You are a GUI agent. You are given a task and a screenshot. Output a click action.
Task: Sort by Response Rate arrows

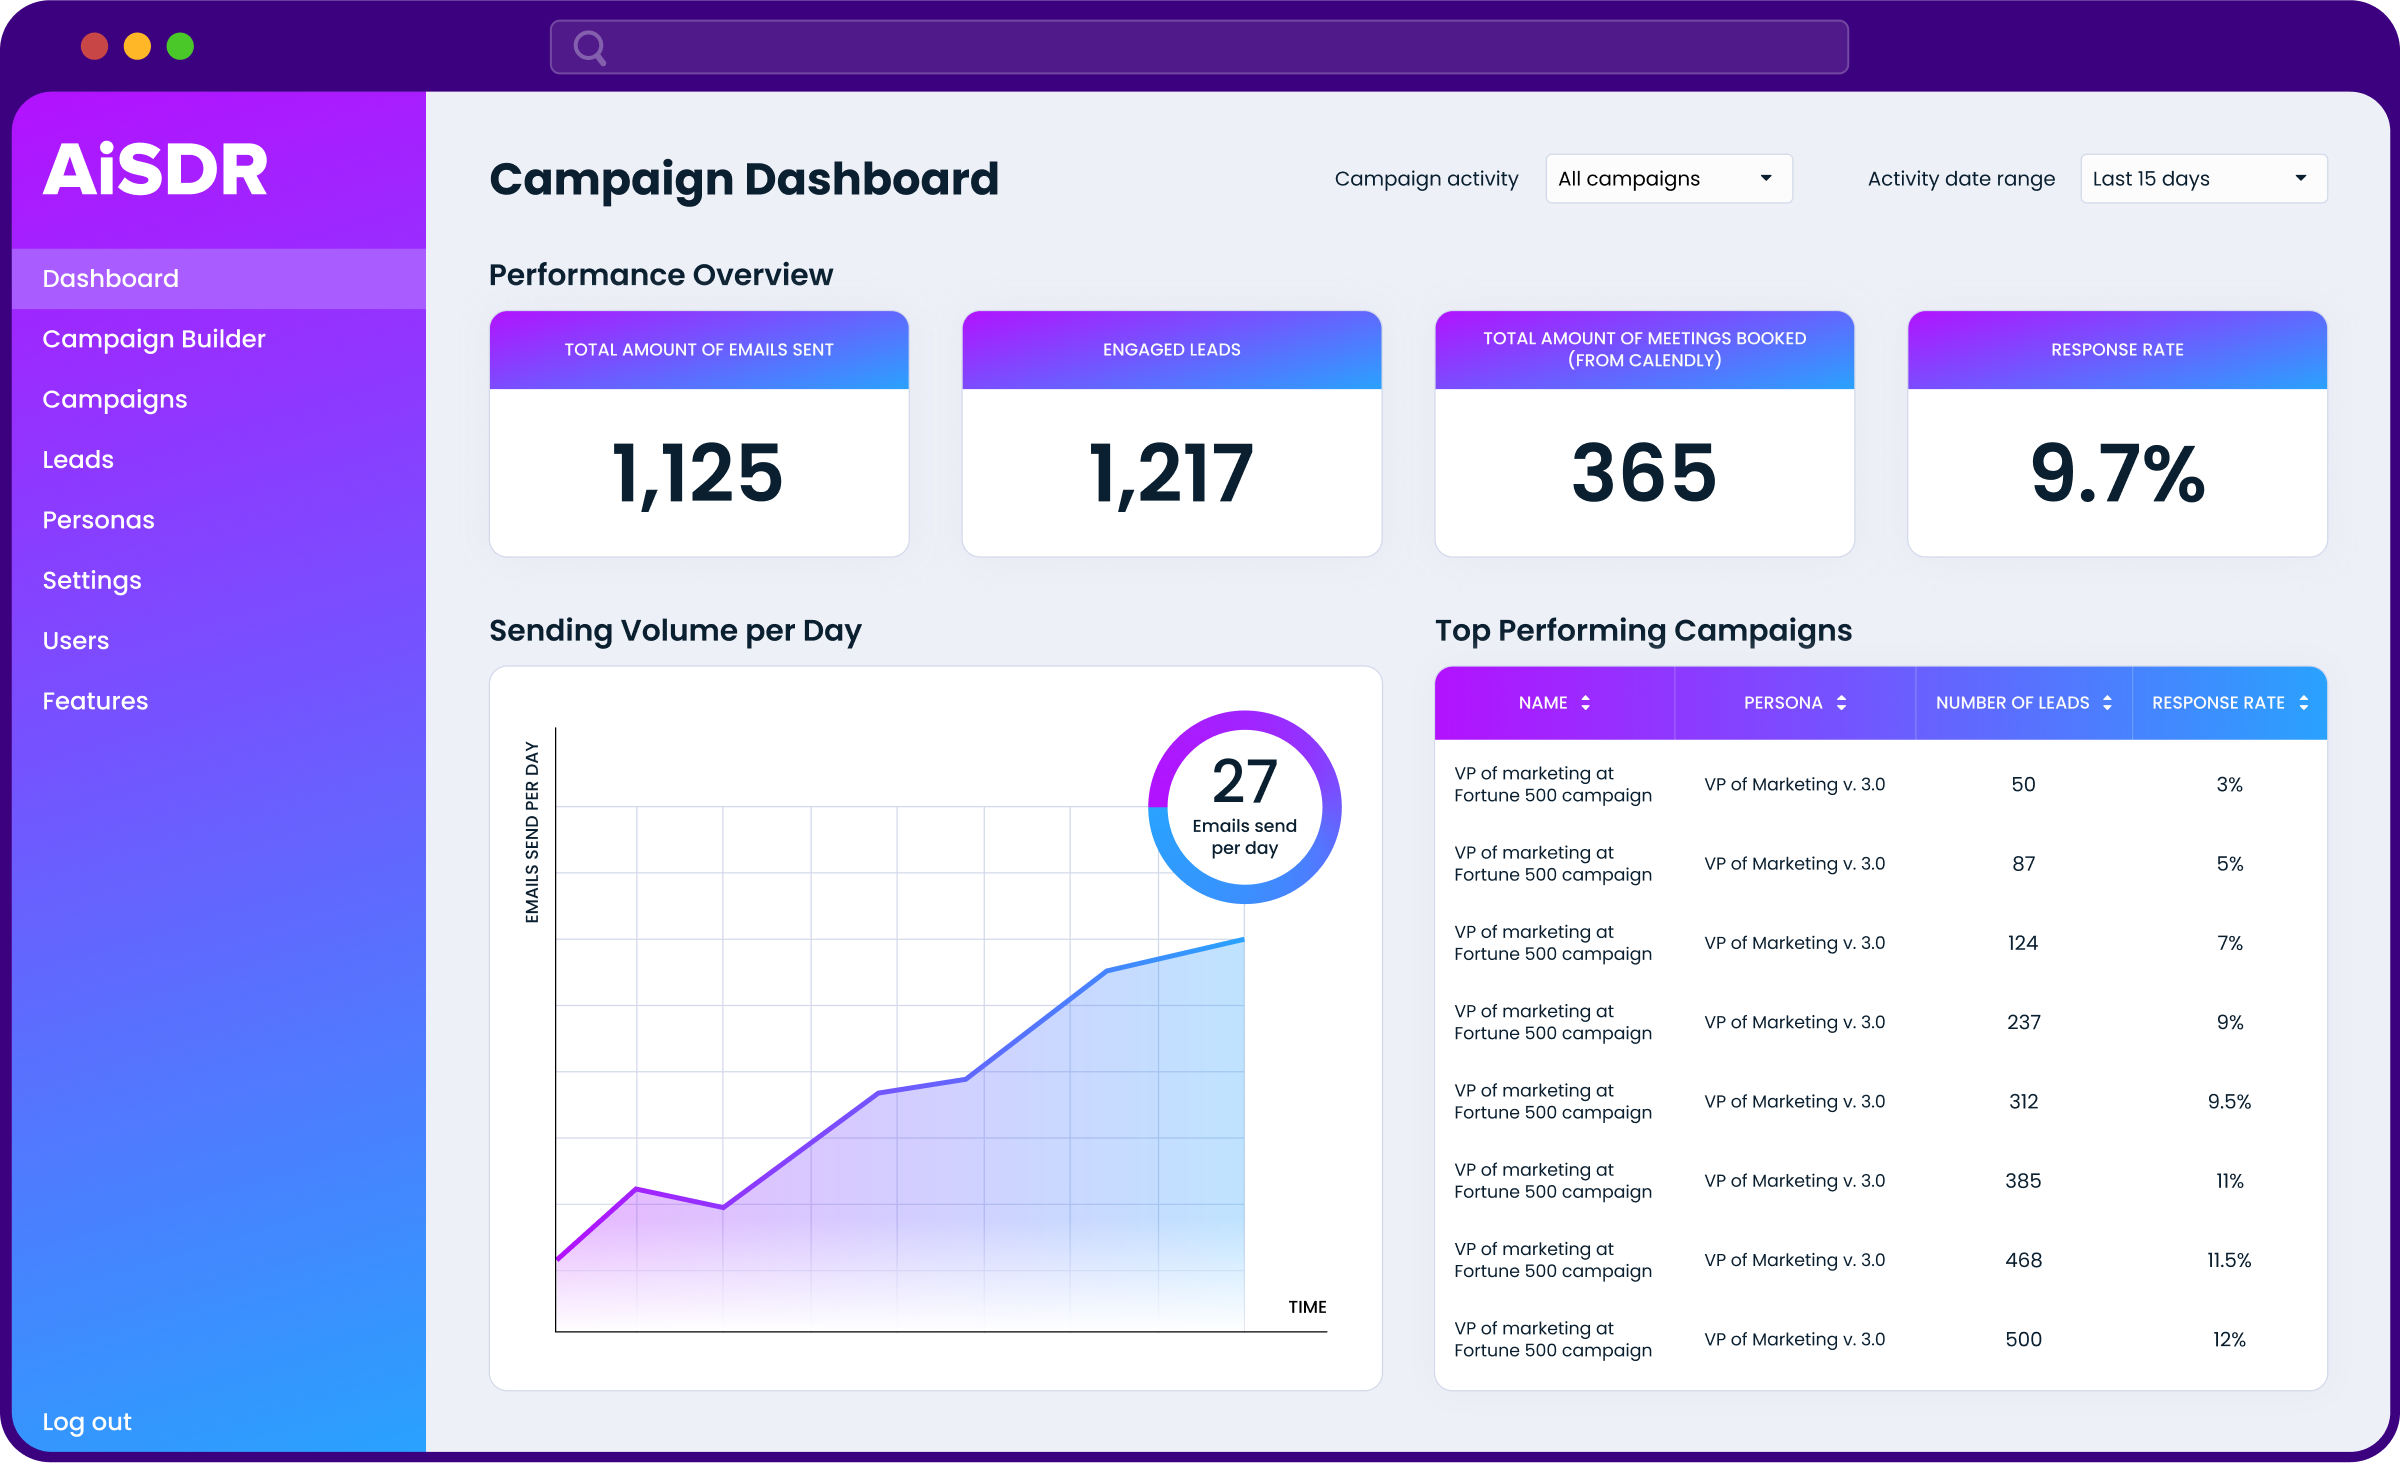point(2304,703)
